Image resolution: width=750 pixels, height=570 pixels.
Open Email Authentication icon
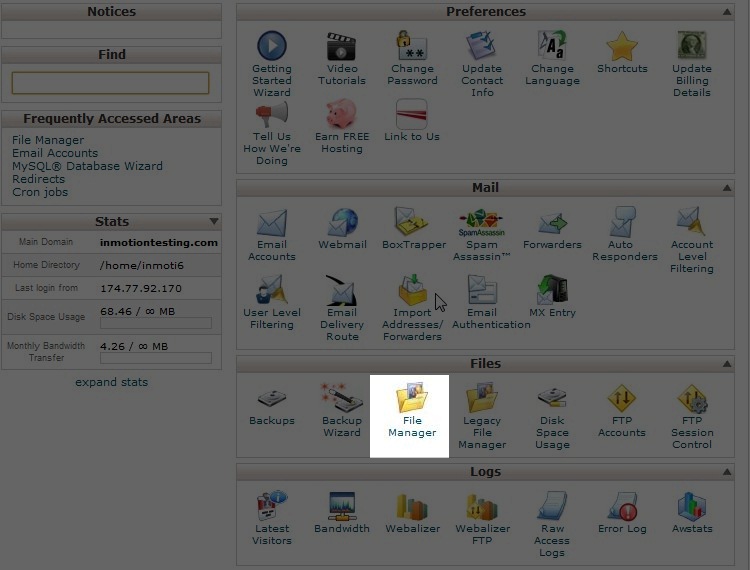482,290
